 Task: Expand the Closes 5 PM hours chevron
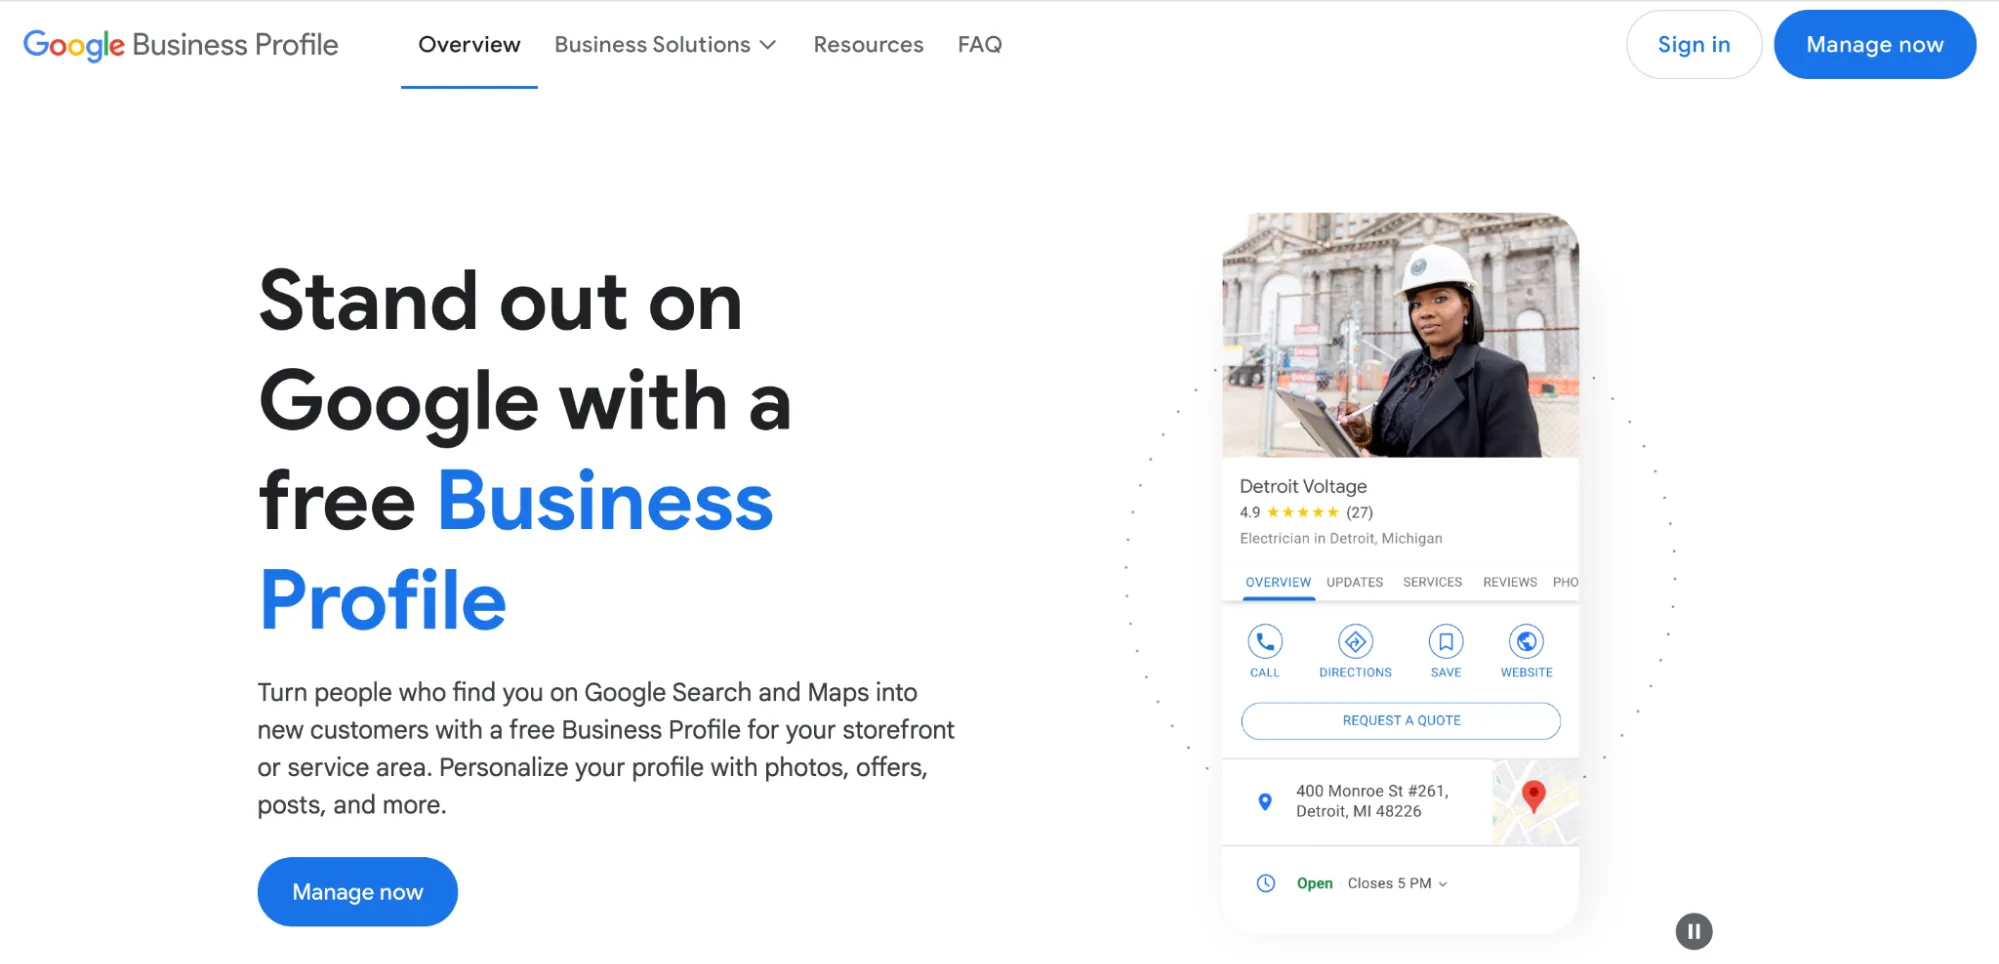click(x=1441, y=884)
